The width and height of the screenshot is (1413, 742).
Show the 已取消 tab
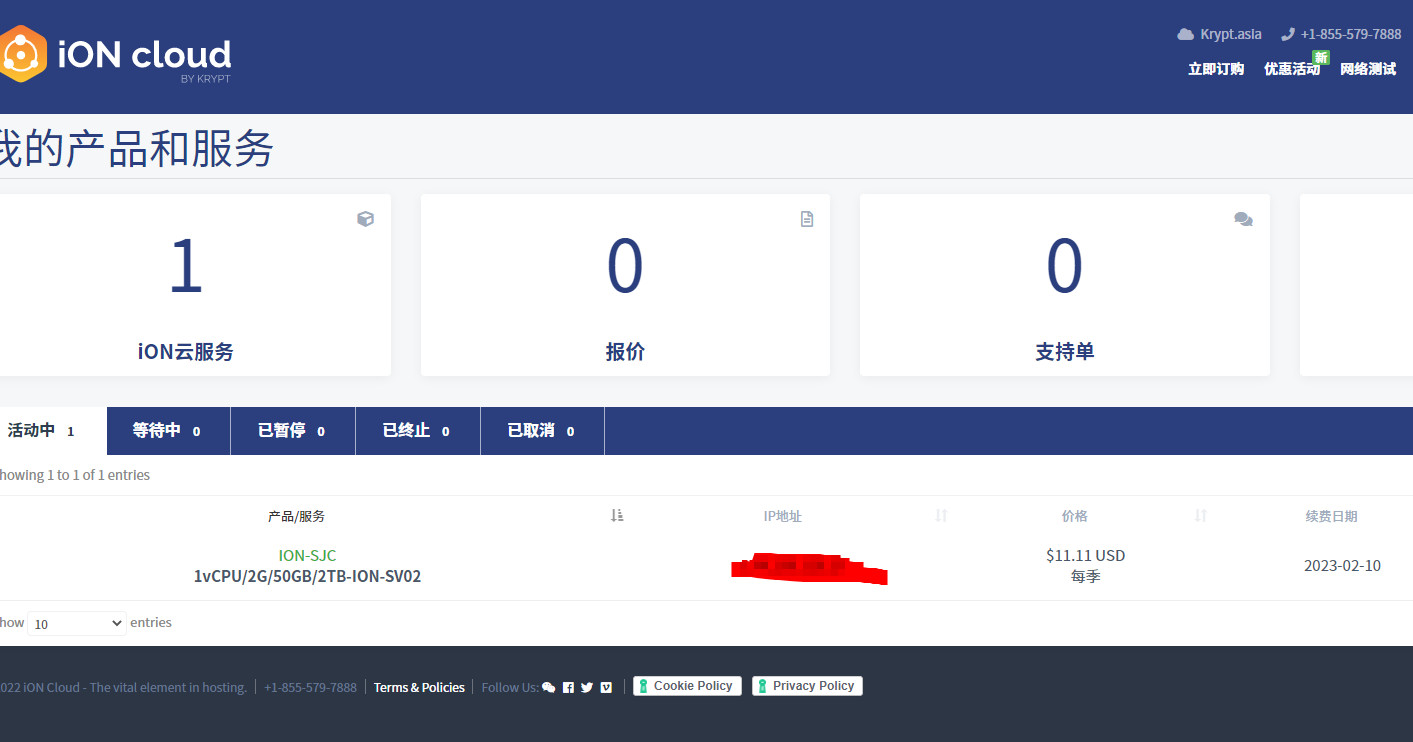pos(543,431)
